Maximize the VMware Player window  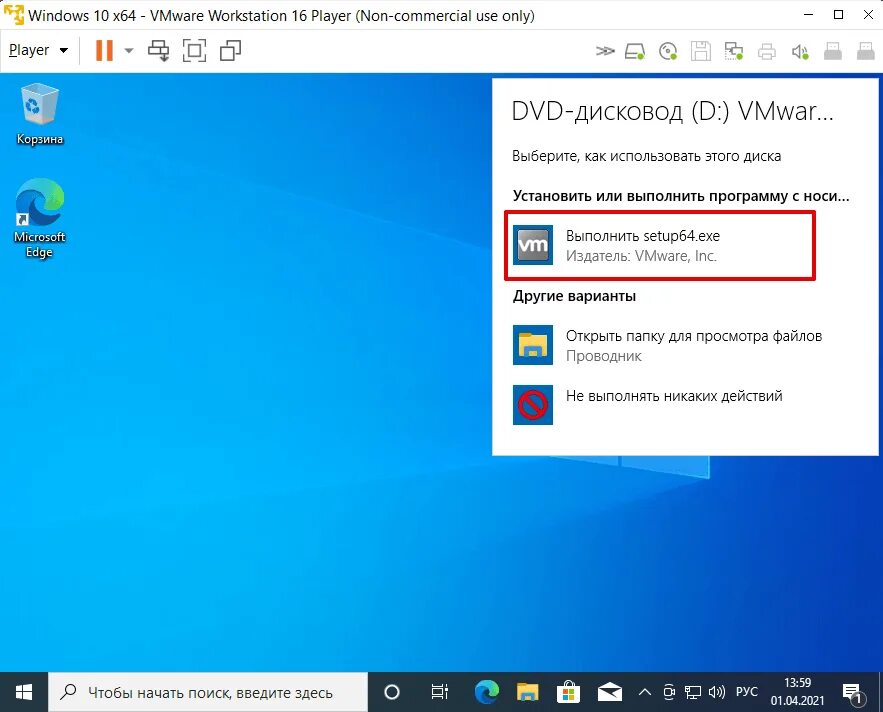pos(839,15)
